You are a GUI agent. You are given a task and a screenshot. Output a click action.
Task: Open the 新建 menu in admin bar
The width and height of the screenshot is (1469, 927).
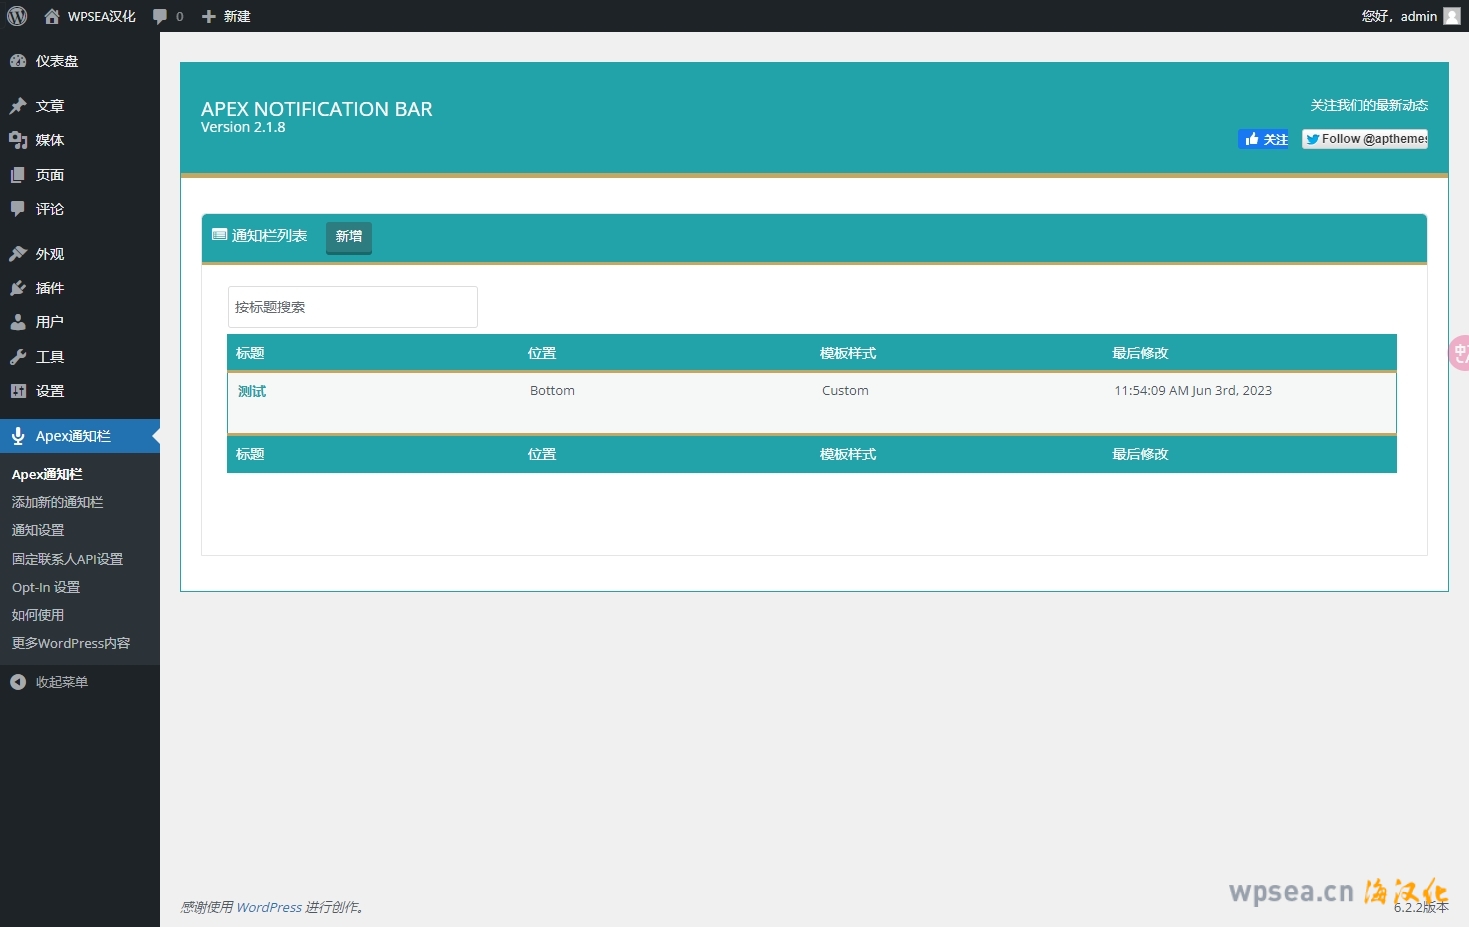pyautogui.click(x=226, y=16)
